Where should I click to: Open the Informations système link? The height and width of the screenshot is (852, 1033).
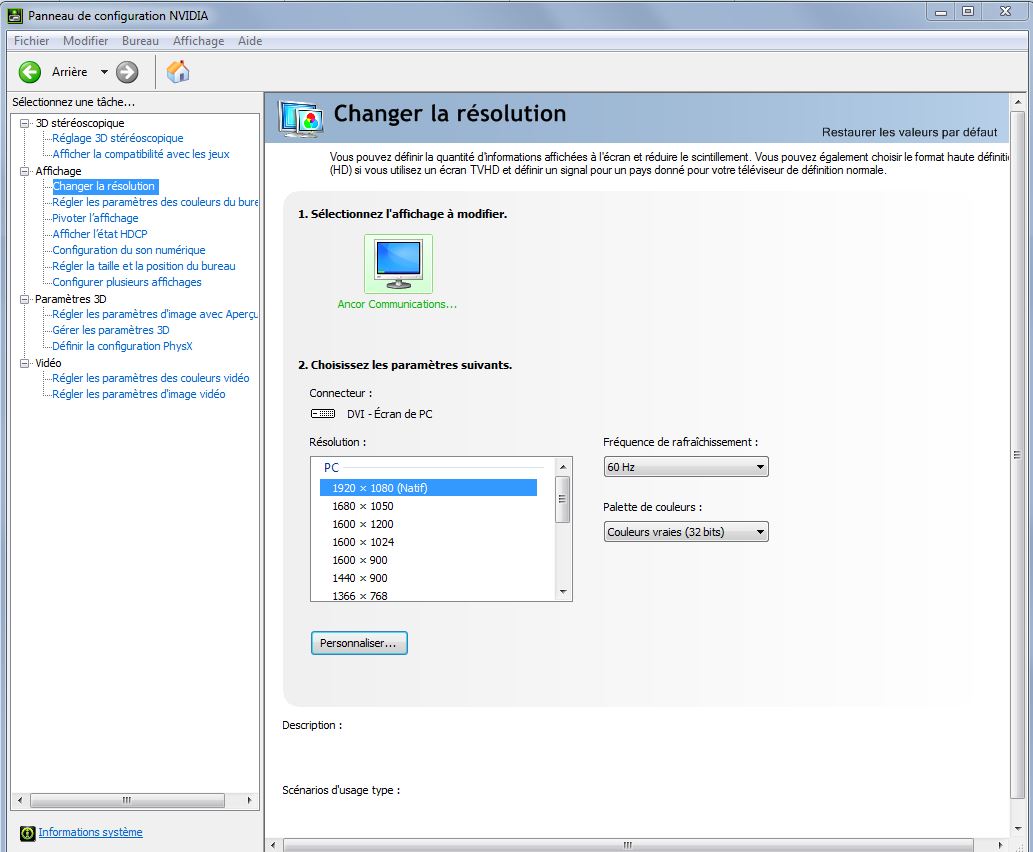tap(90, 832)
